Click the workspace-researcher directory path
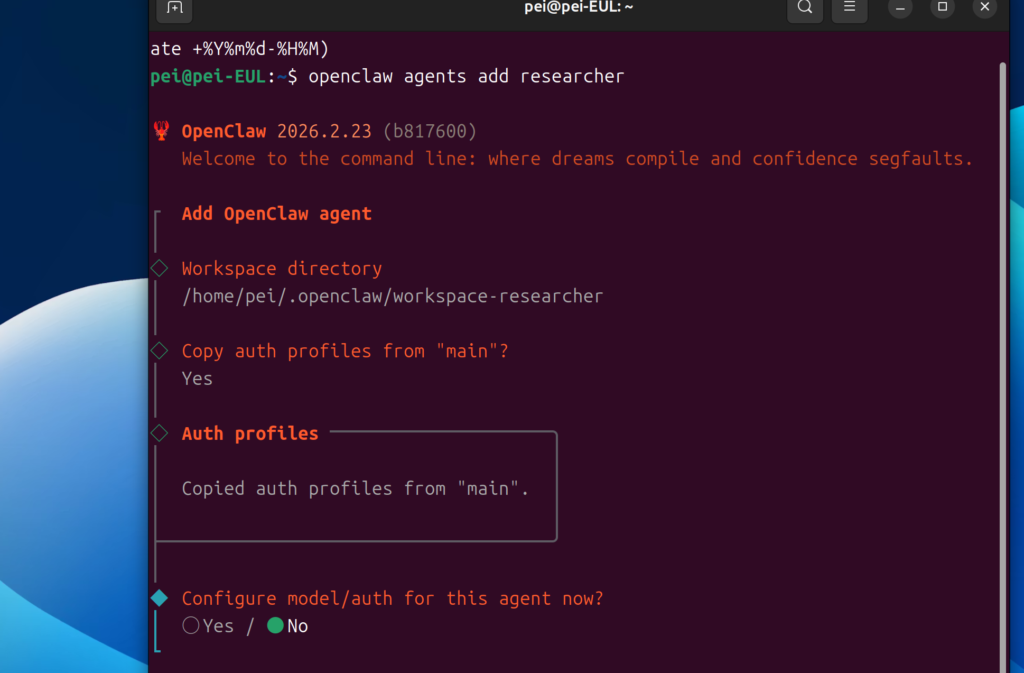This screenshot has width=1024, height=673. click(x=392, y=296)
